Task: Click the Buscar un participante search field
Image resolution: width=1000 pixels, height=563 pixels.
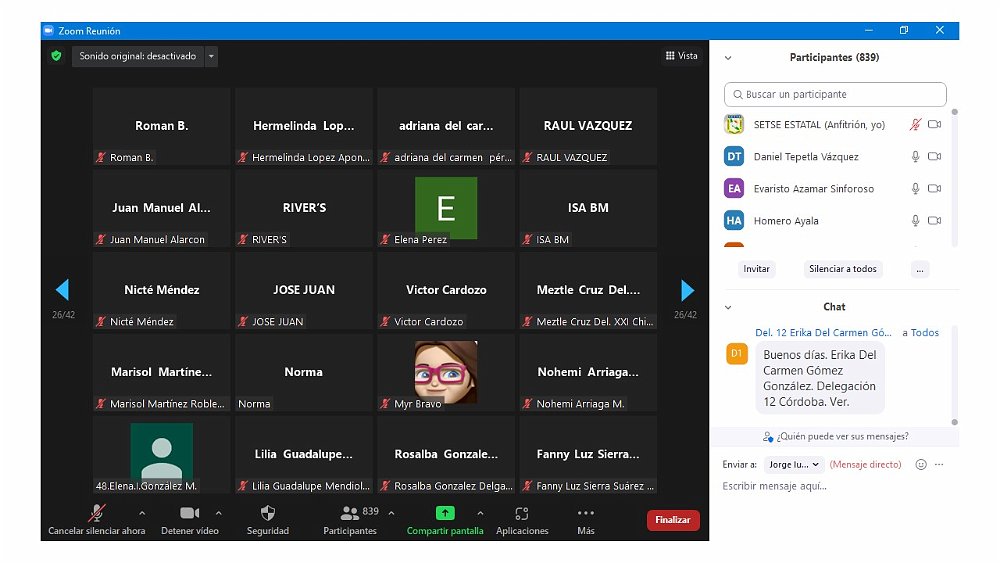Action: (835, 95)
